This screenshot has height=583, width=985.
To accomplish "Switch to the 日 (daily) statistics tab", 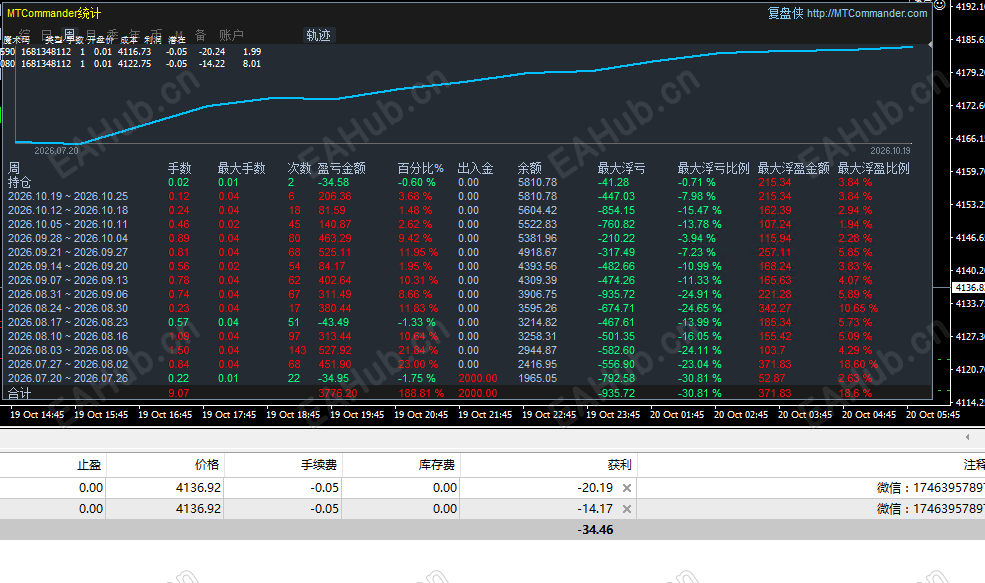I will 46,35.
